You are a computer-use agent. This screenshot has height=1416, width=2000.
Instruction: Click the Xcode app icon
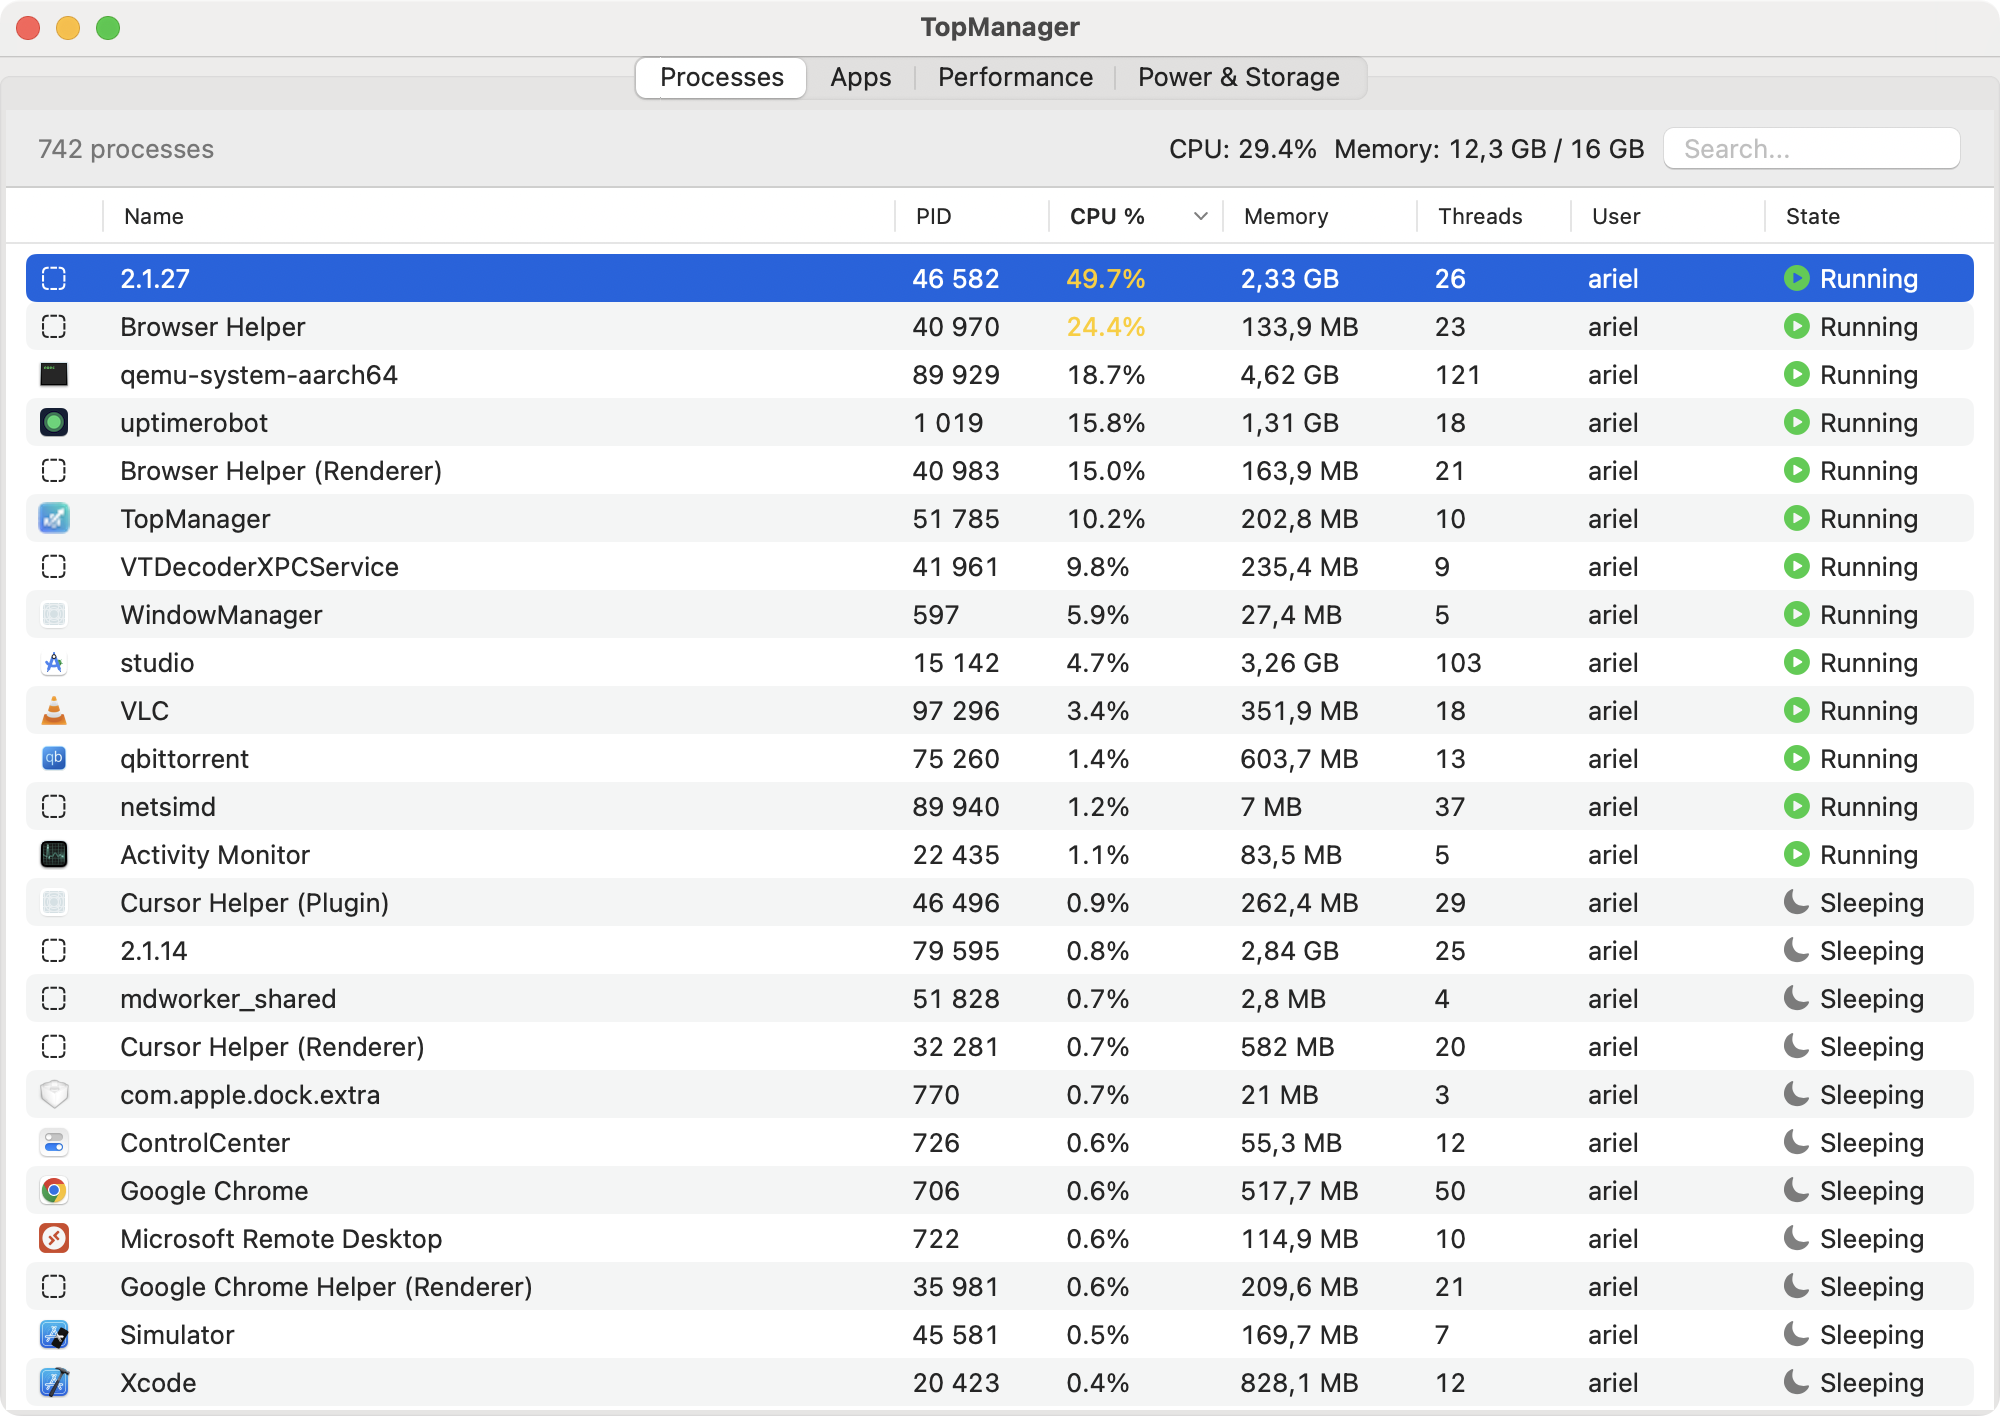pyautogui.click(x=54, y=1383)
